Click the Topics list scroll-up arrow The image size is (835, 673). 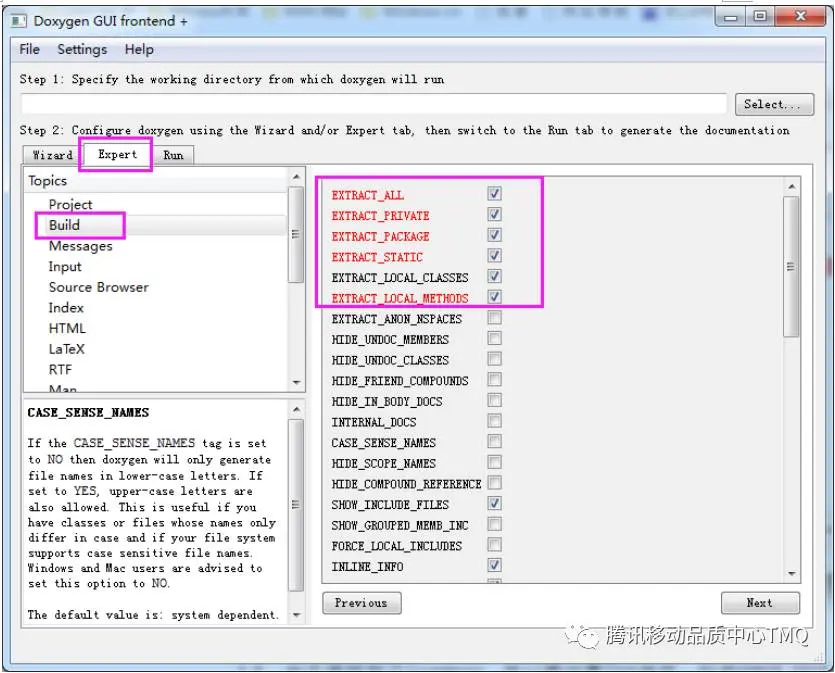tap(297, 176)
